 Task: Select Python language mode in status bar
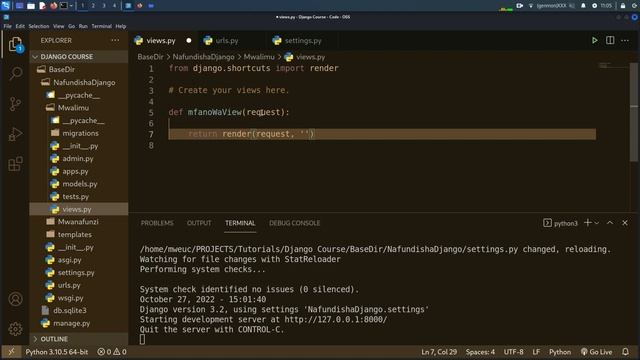[560, 352]
